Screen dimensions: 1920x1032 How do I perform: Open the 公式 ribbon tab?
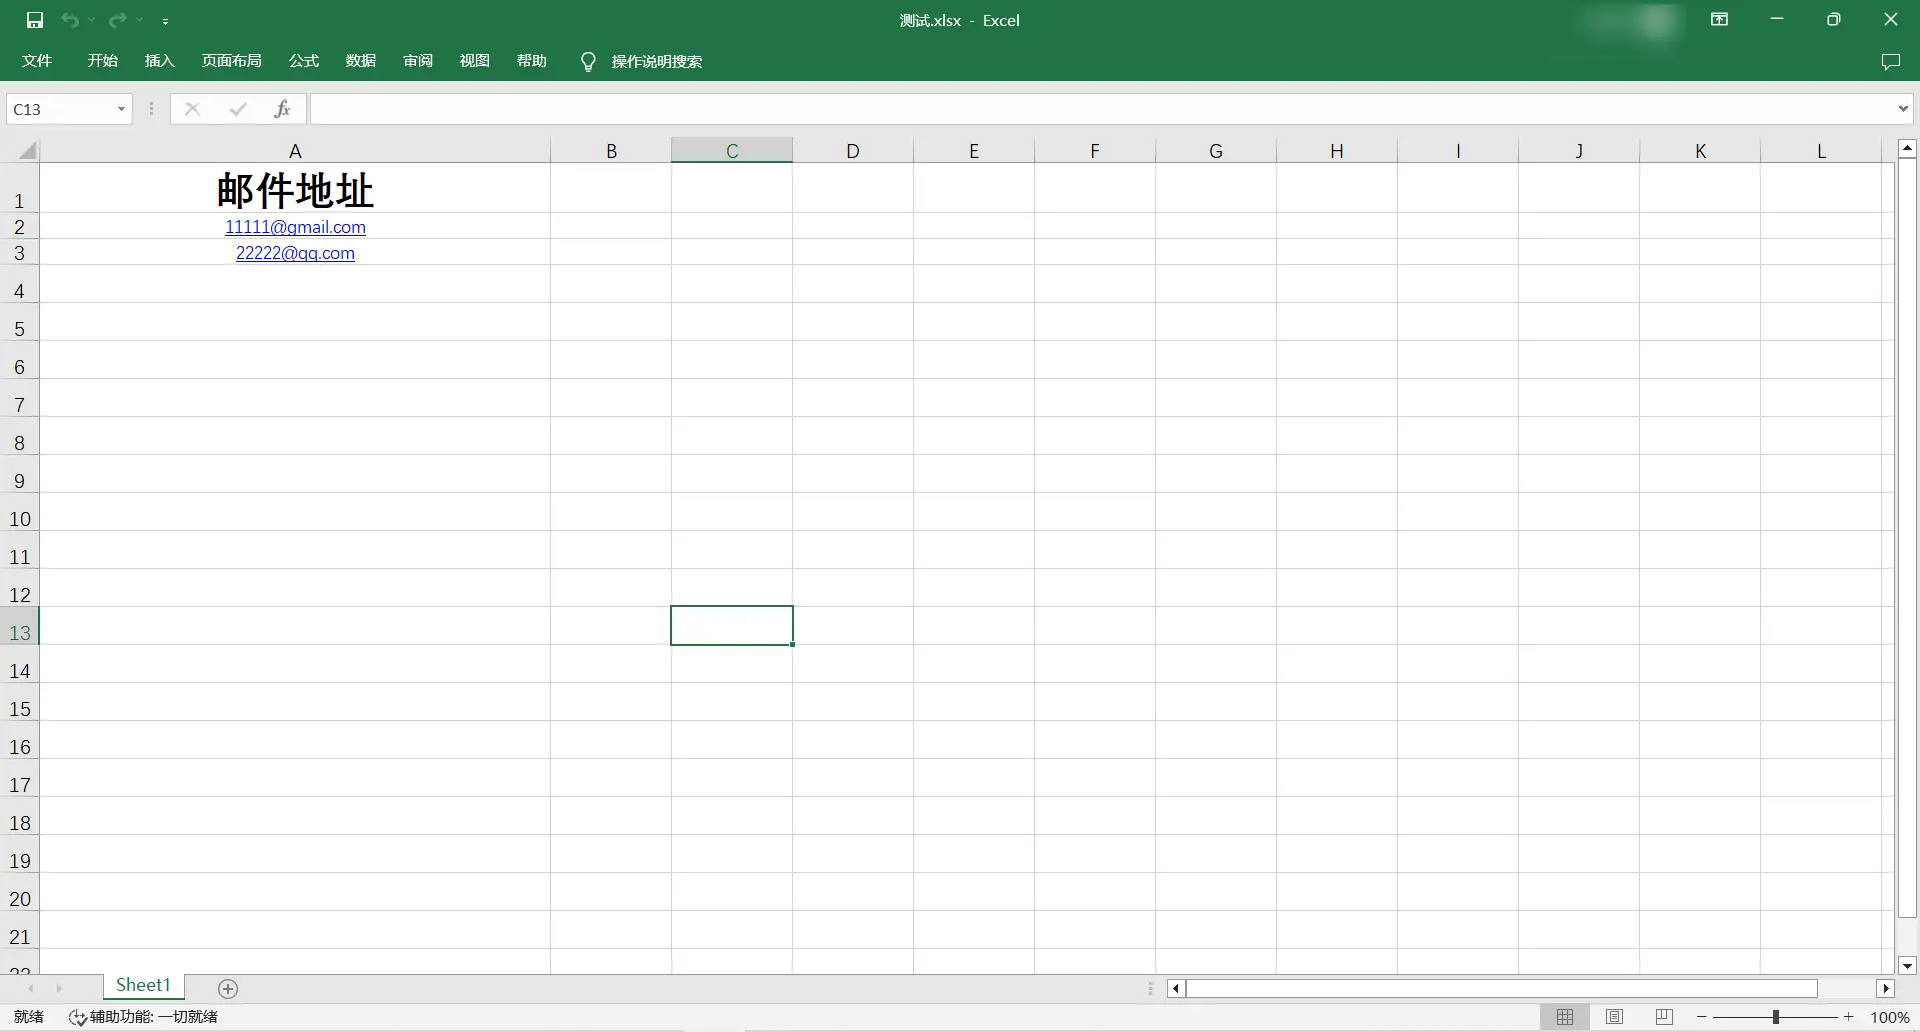(x=304, y=61)
